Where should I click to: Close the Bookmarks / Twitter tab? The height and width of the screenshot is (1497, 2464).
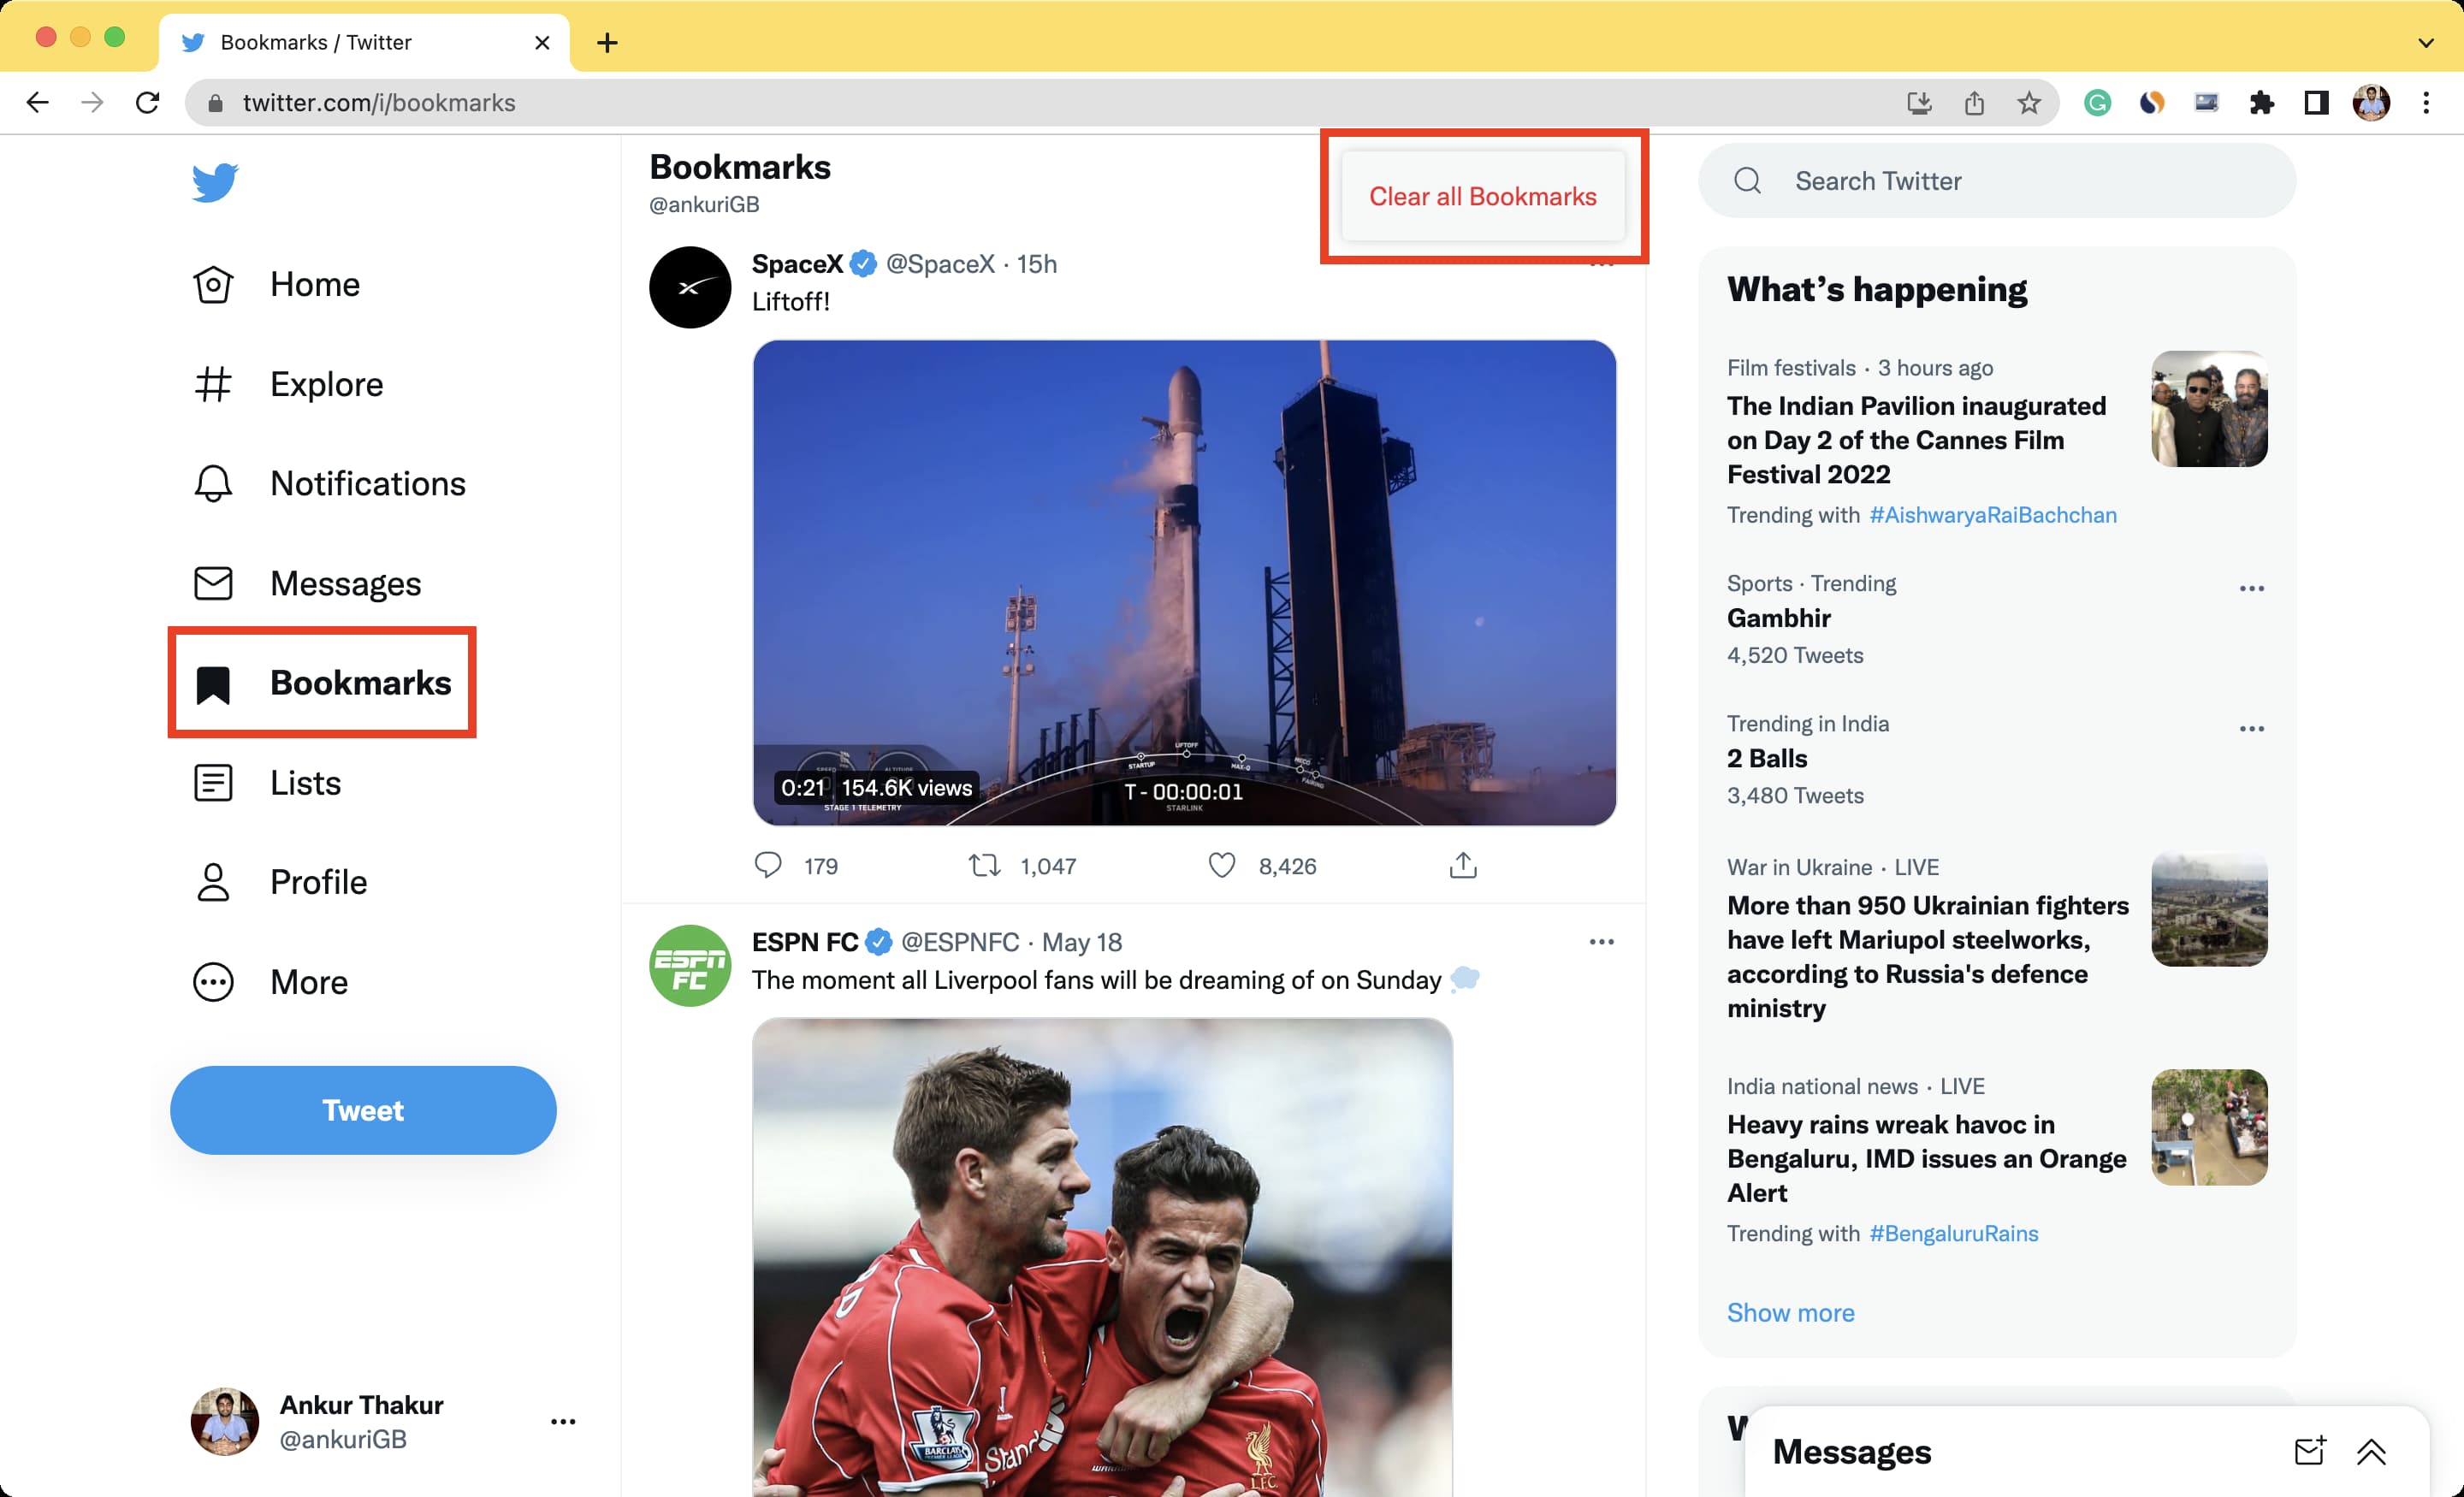[x=542, y=43]
